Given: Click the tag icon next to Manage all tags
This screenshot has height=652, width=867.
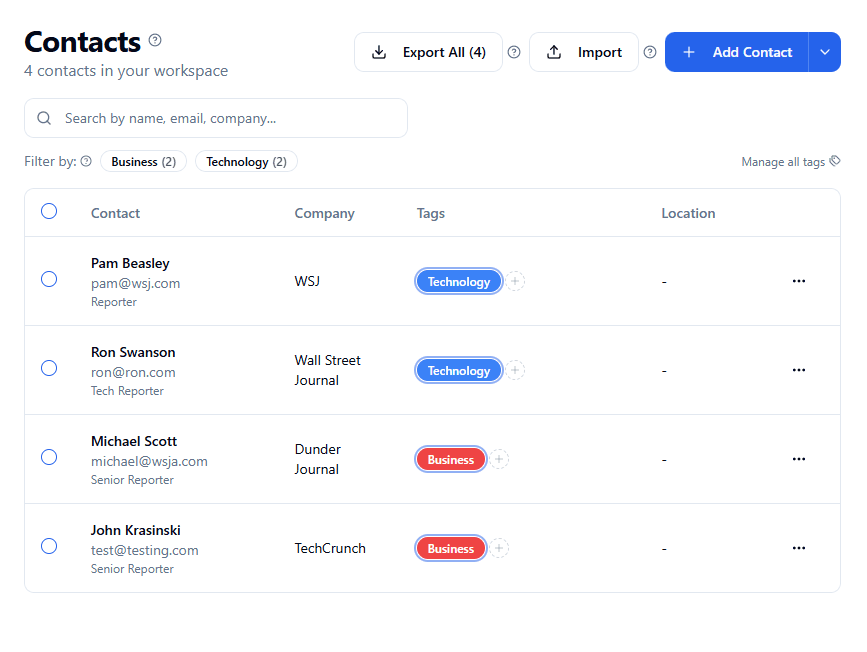Looking at the screenshot, I should [x=835, y=160].
